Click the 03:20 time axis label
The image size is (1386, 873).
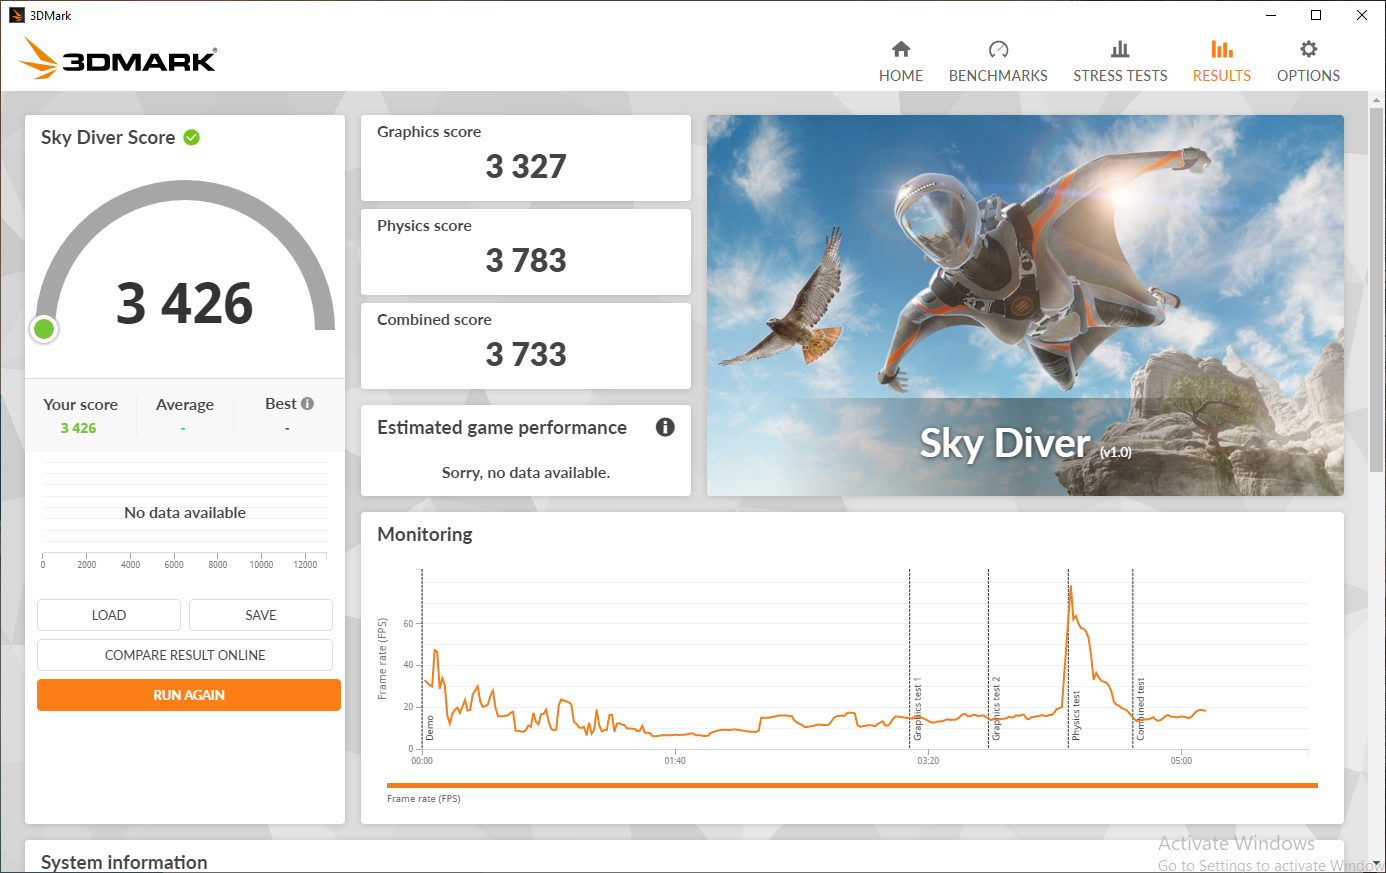(928, 761)
